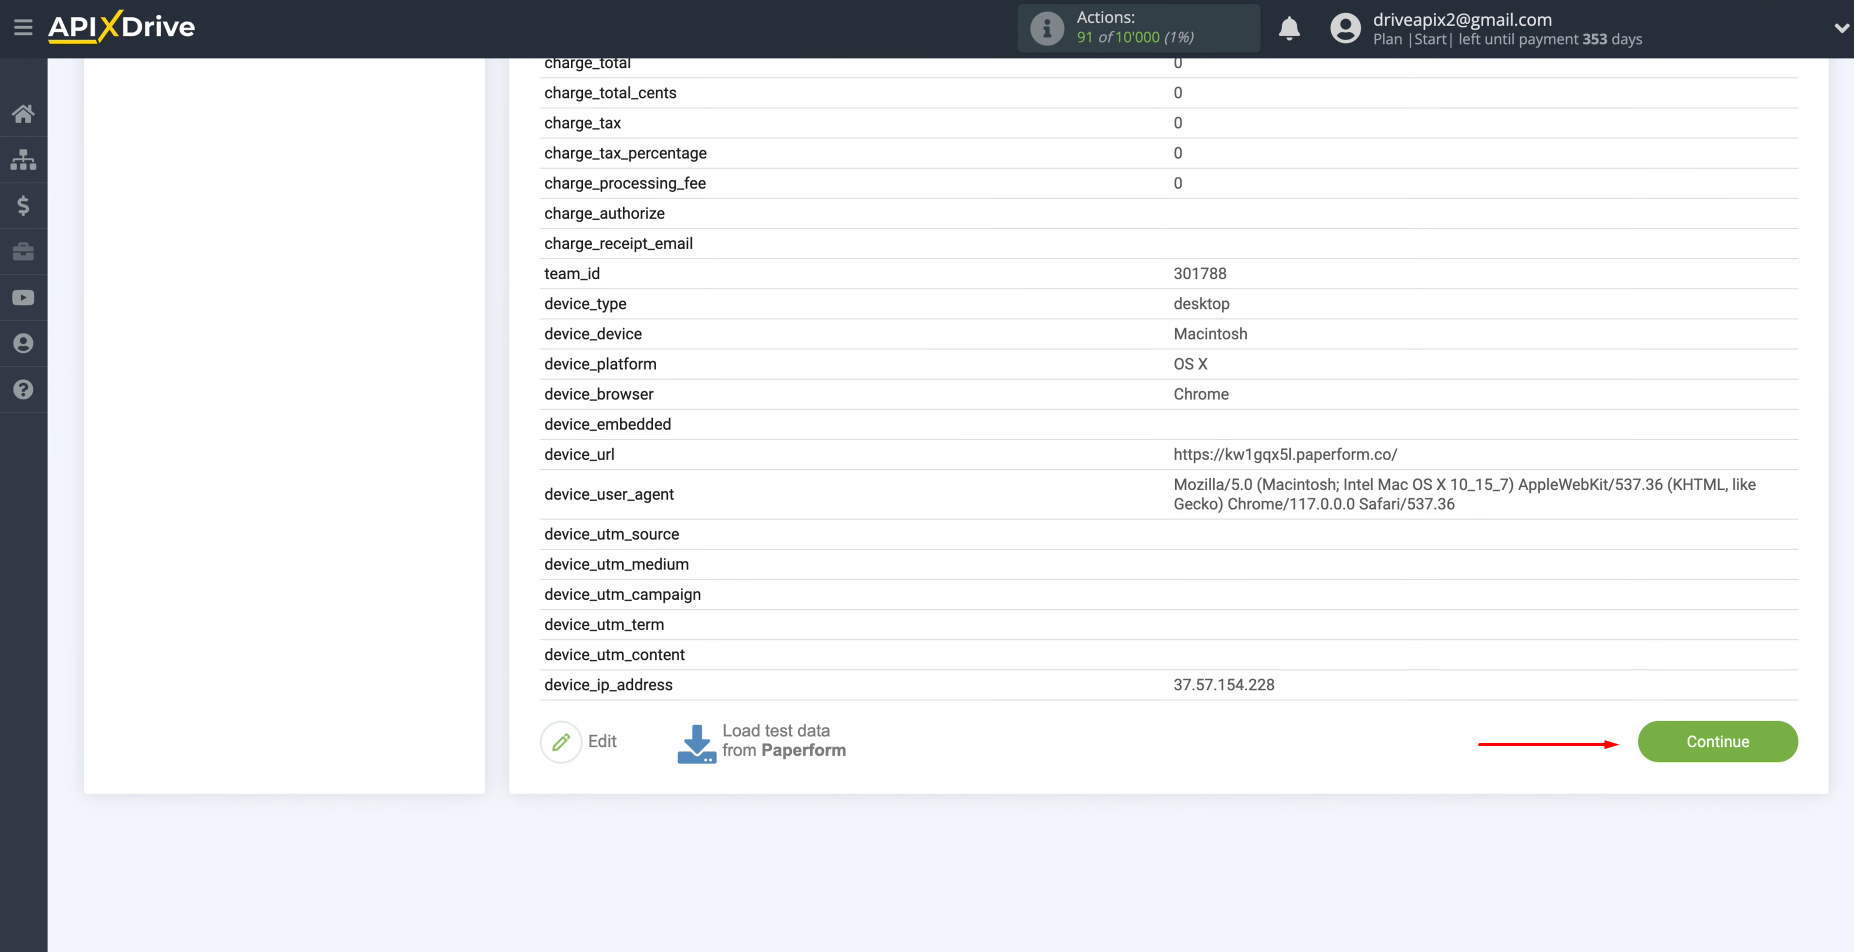This screenshot has width=1854, height=952.
Task: Click the ApiX-Drive logo
Action: (121, 27)
